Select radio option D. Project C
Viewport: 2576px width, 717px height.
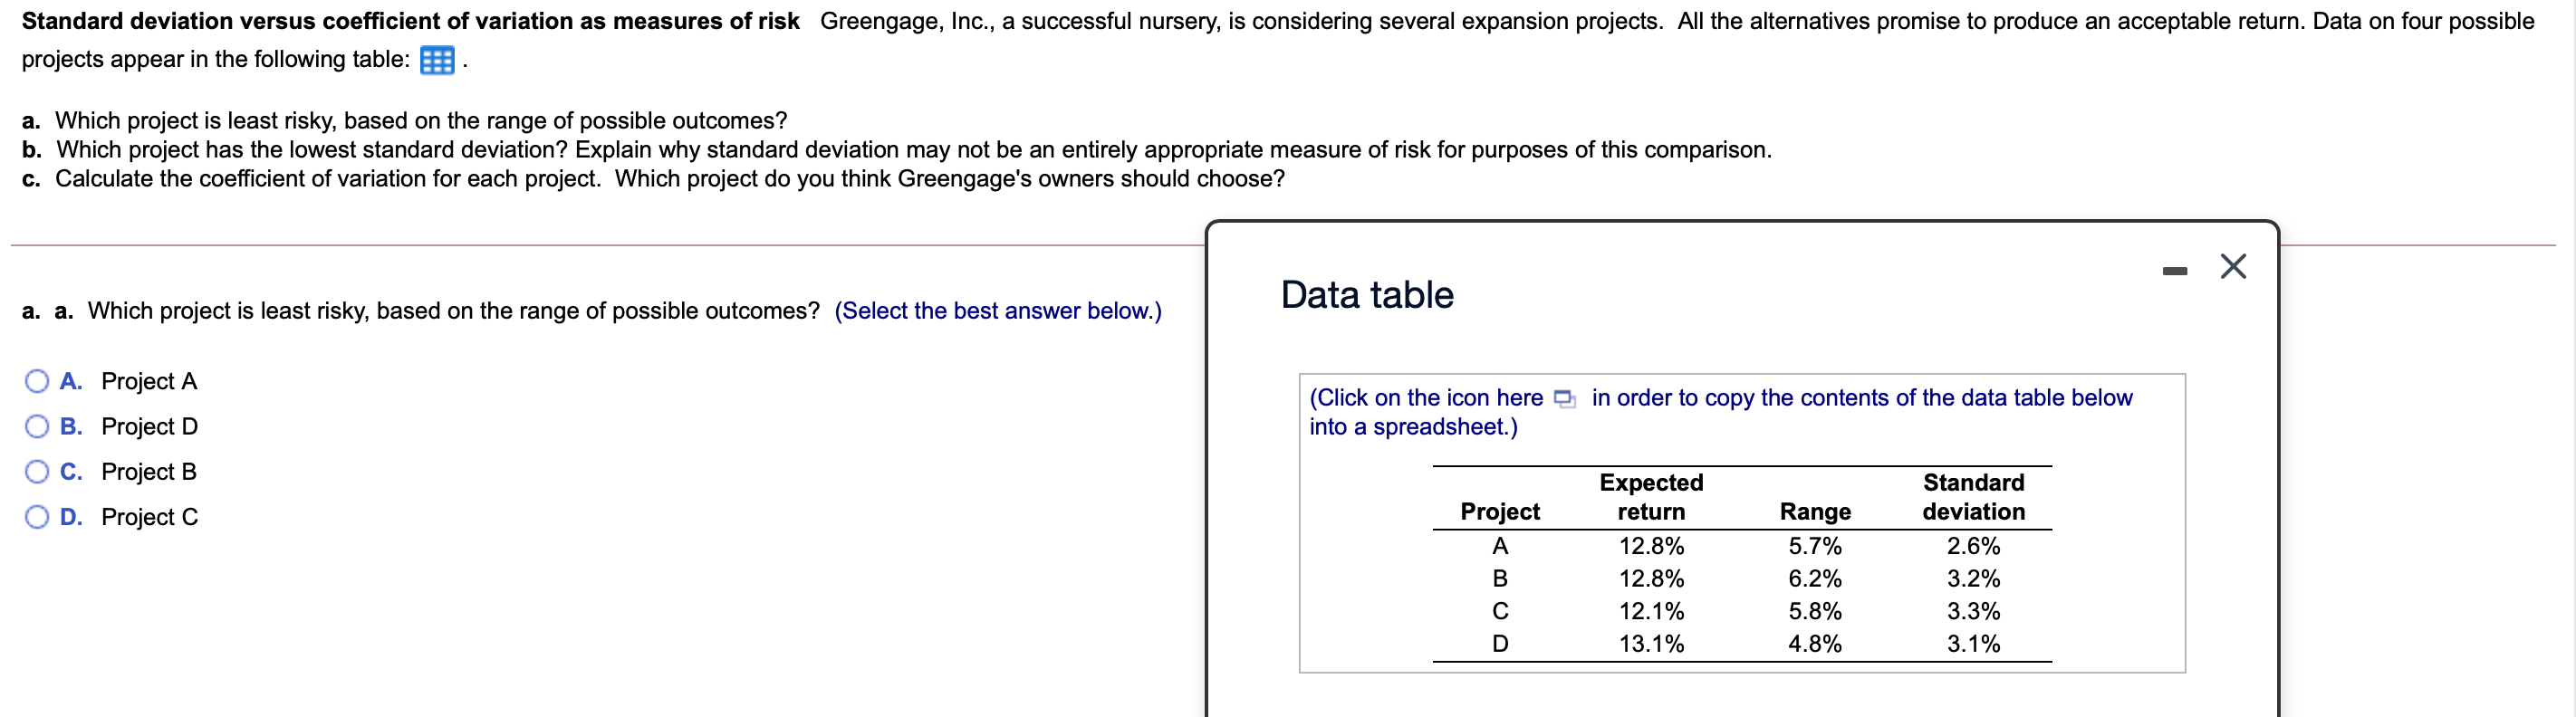(x=36, y=516)
